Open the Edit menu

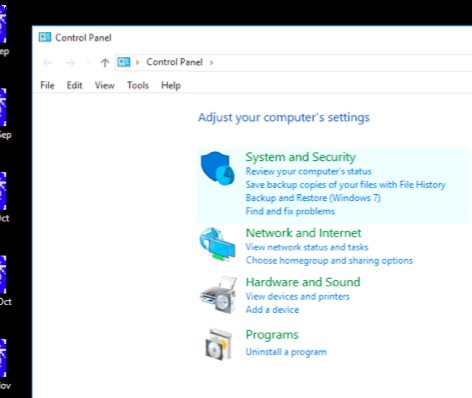(x=74, y=85)
